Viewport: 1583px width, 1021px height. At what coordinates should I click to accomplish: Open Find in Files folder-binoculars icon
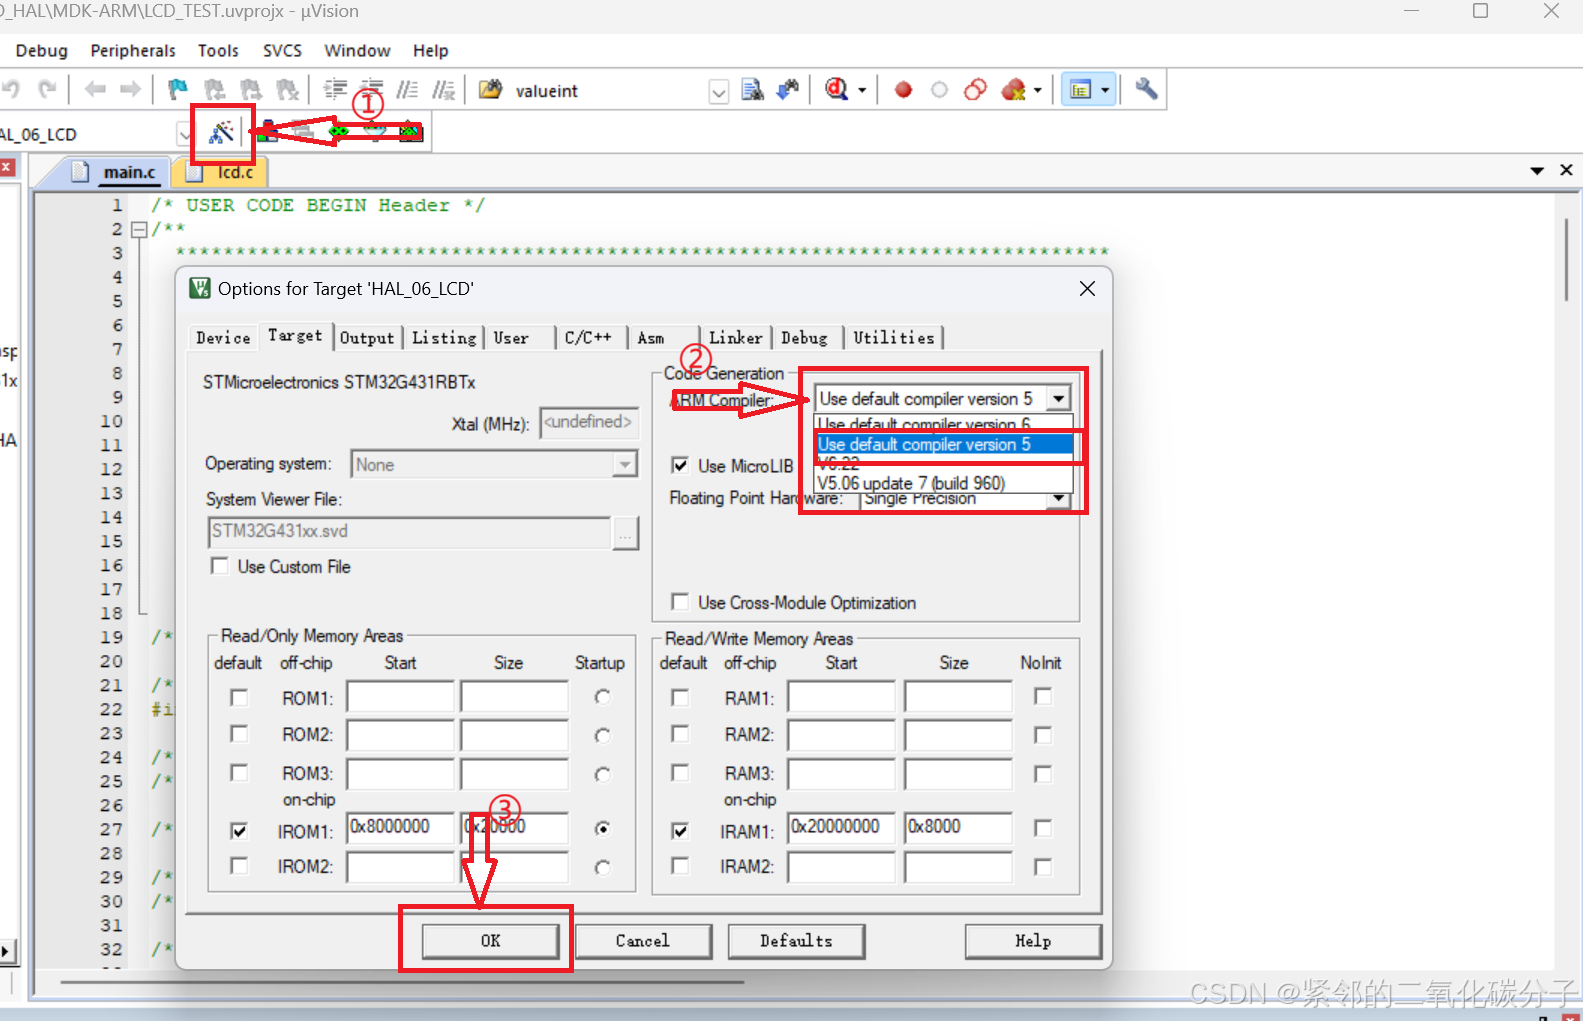tap(490, 90)
